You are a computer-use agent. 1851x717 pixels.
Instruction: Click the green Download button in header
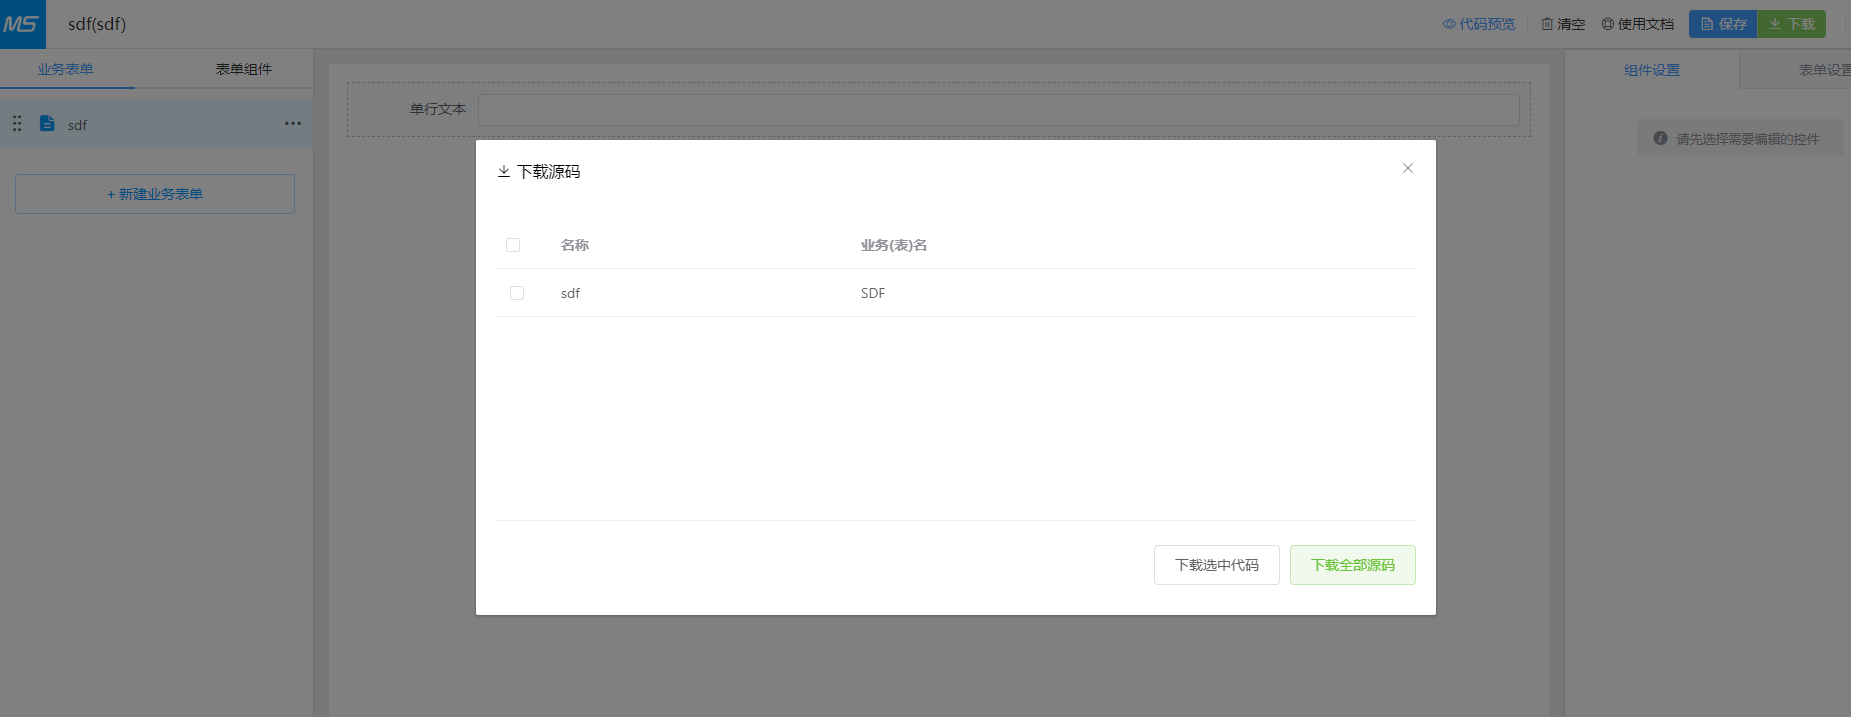coord(1791,24)
